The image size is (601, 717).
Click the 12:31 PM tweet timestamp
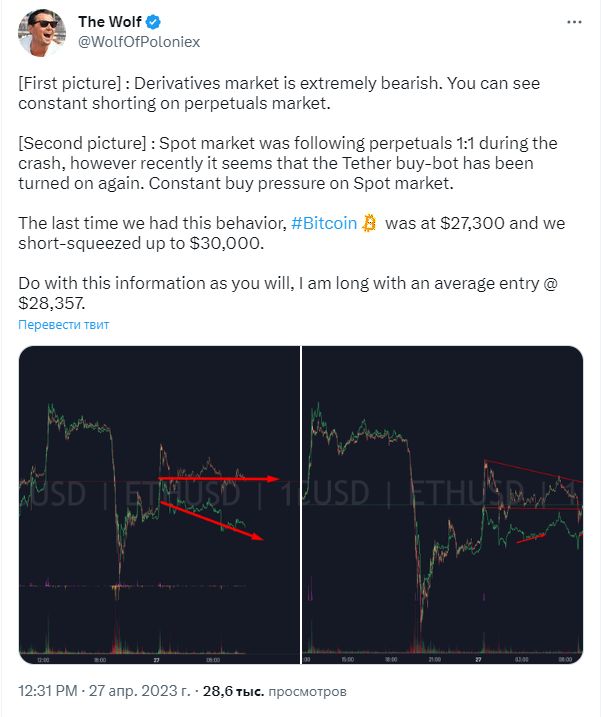[x=51, y=691]
